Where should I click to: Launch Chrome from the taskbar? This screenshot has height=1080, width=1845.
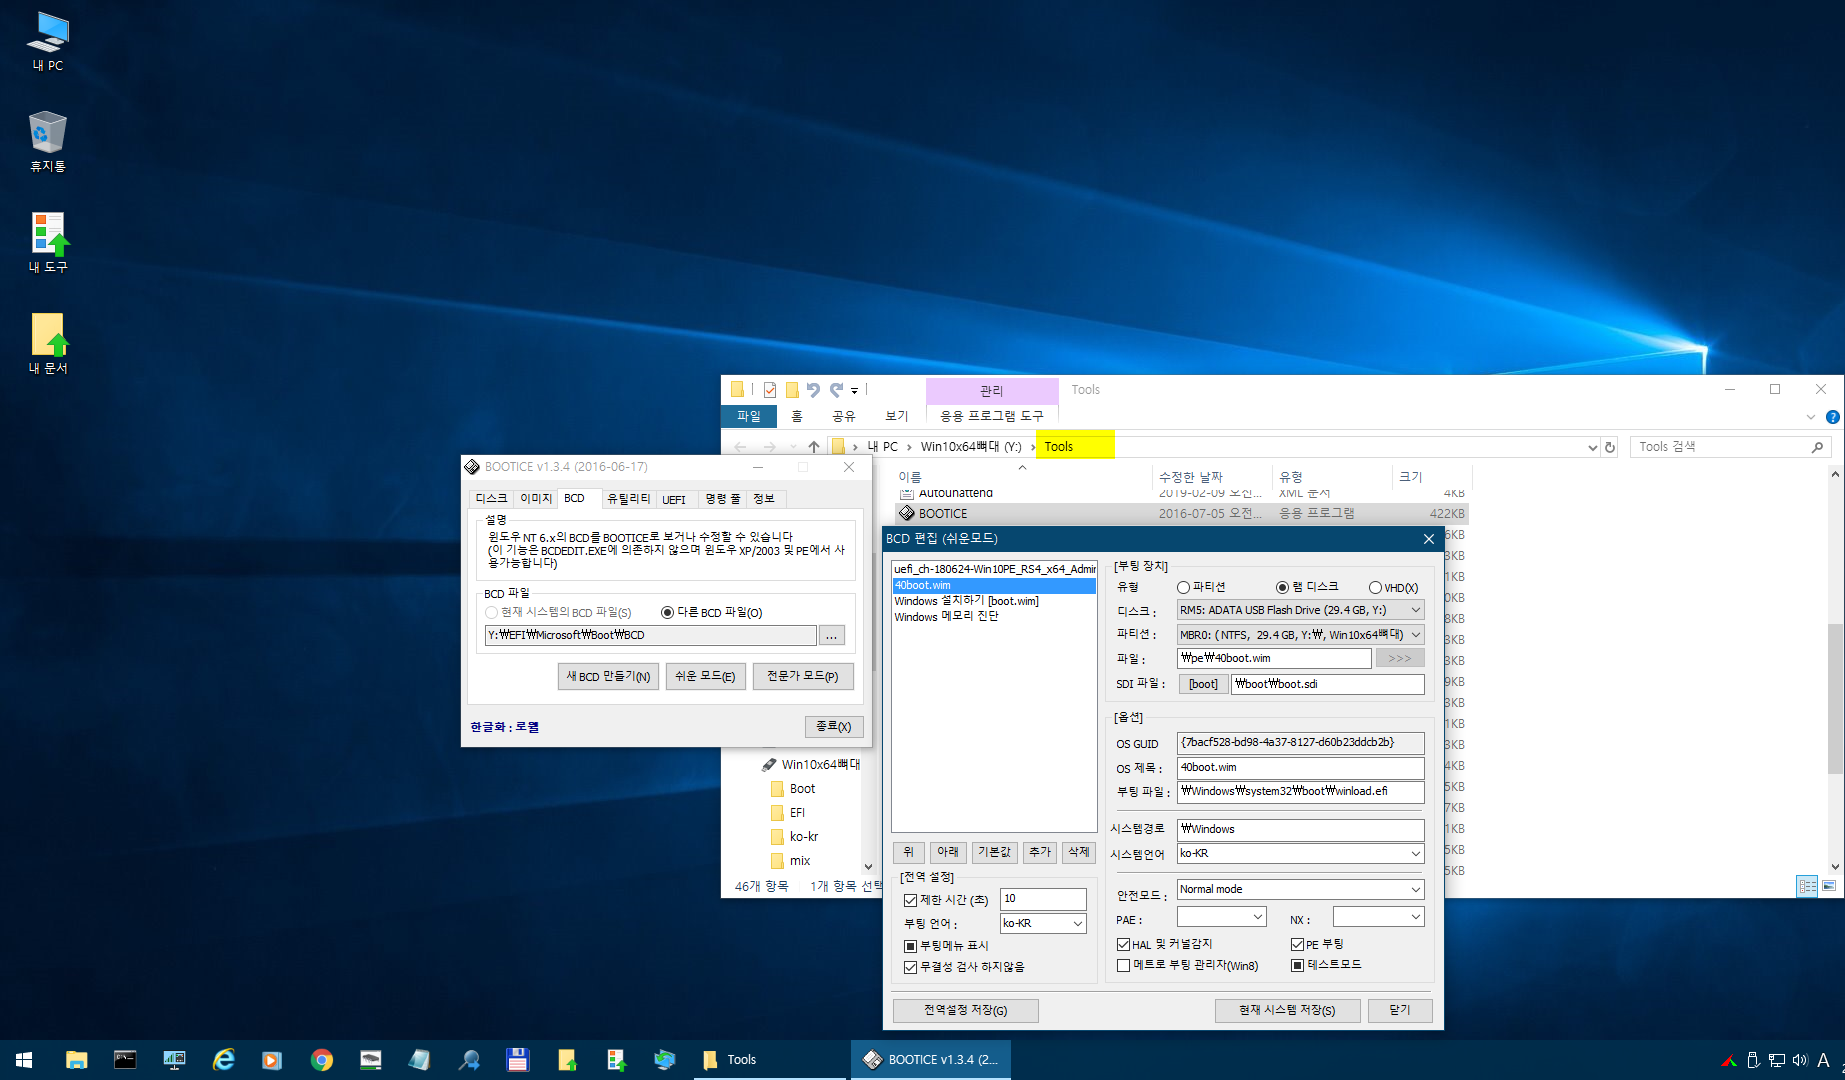click(x=321, y=1060)
